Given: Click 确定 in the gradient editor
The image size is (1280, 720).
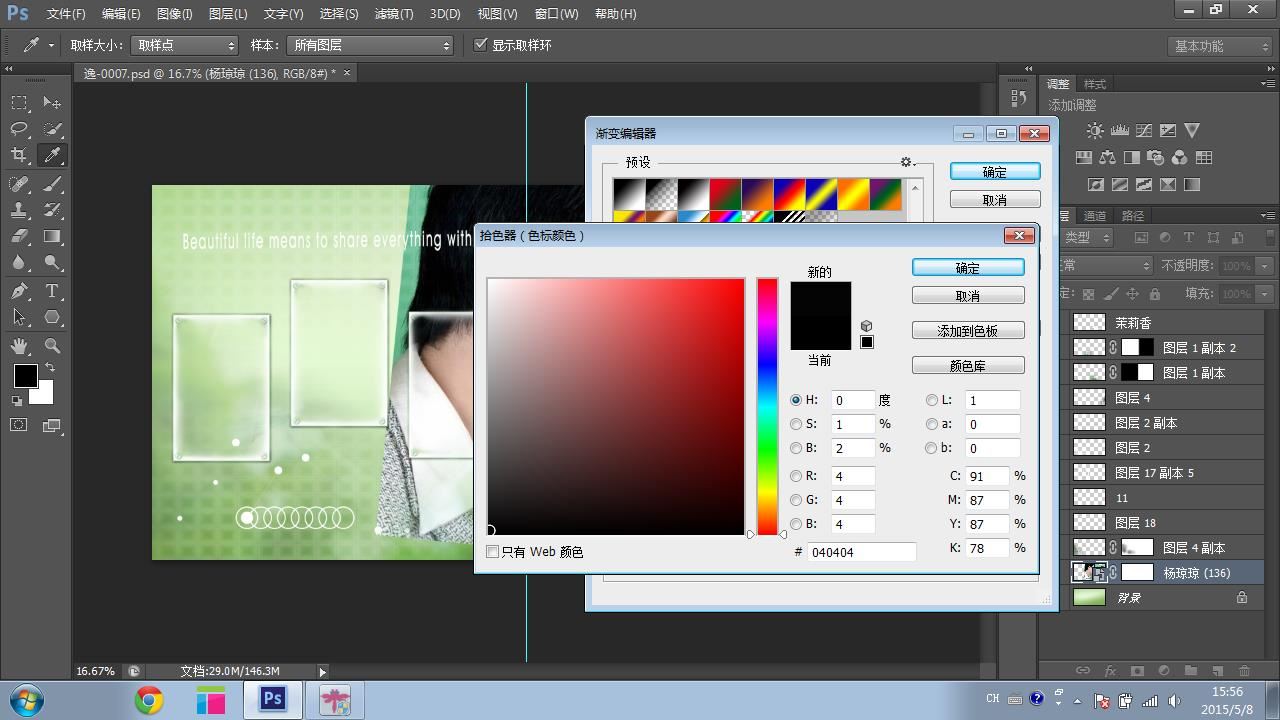Looking at the screenshot, I should click(995, 172).
